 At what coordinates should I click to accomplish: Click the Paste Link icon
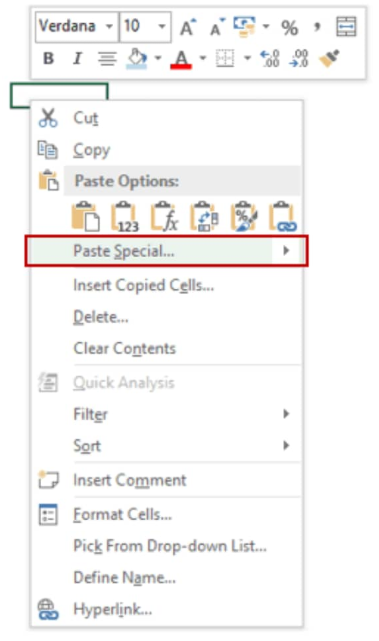coord(283,217)
